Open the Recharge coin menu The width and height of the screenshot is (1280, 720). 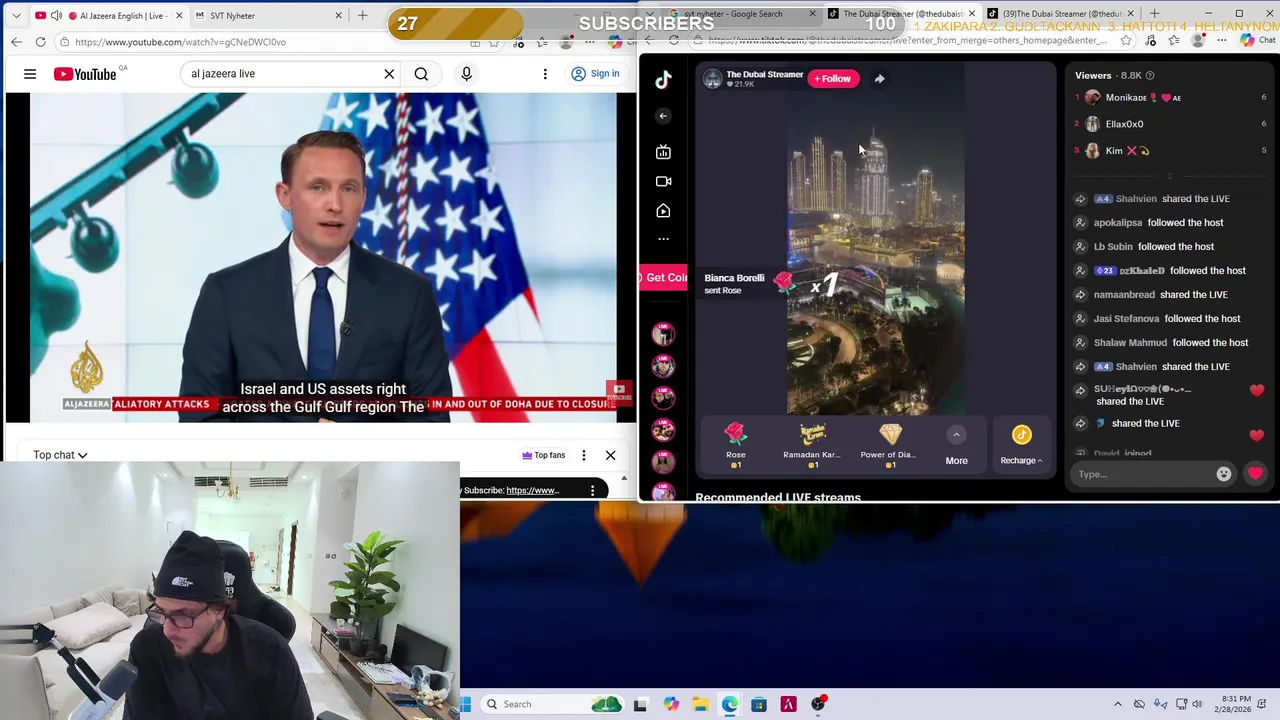(1021, 444)
